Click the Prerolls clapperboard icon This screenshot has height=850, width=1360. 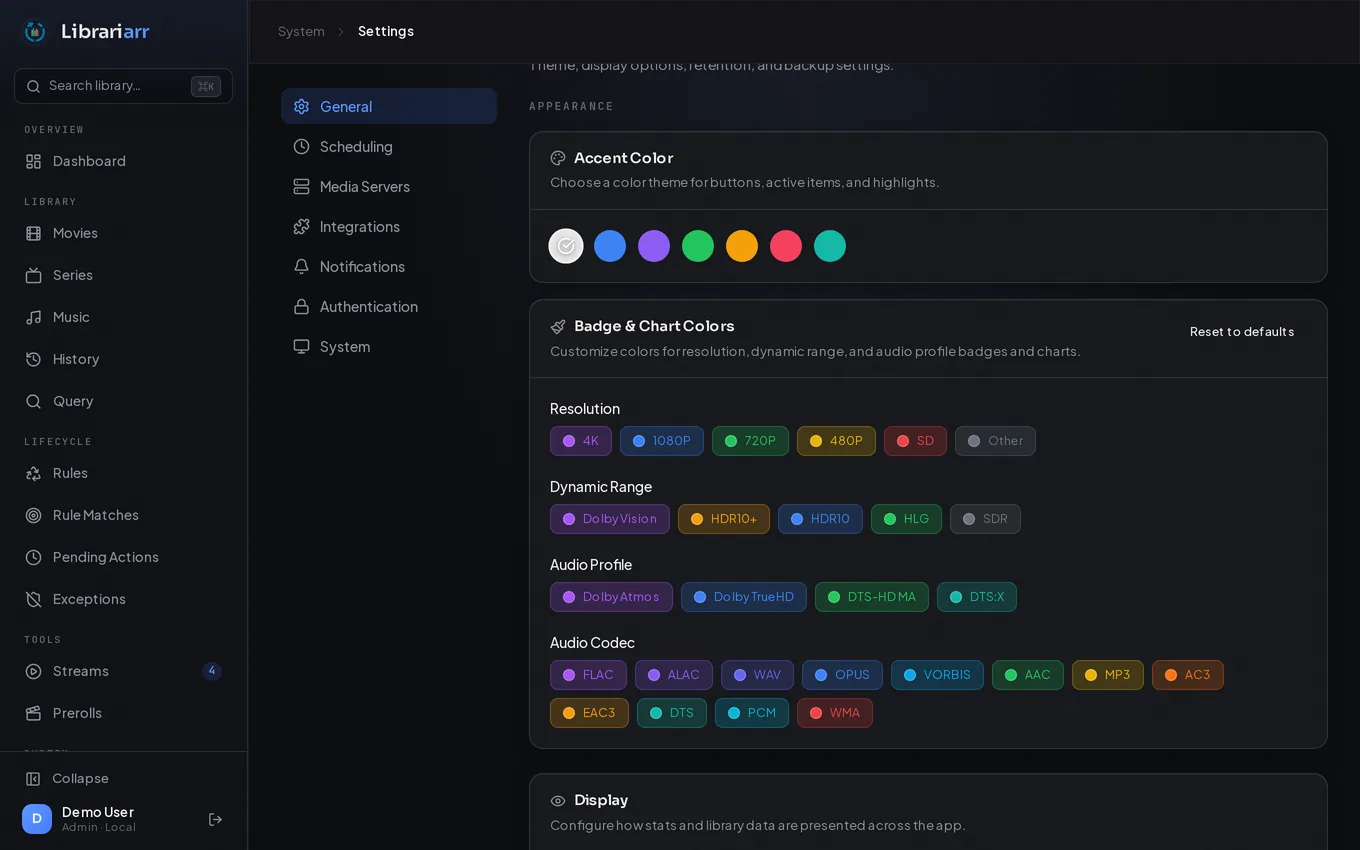pyautogui.click(x=33, y=713)
